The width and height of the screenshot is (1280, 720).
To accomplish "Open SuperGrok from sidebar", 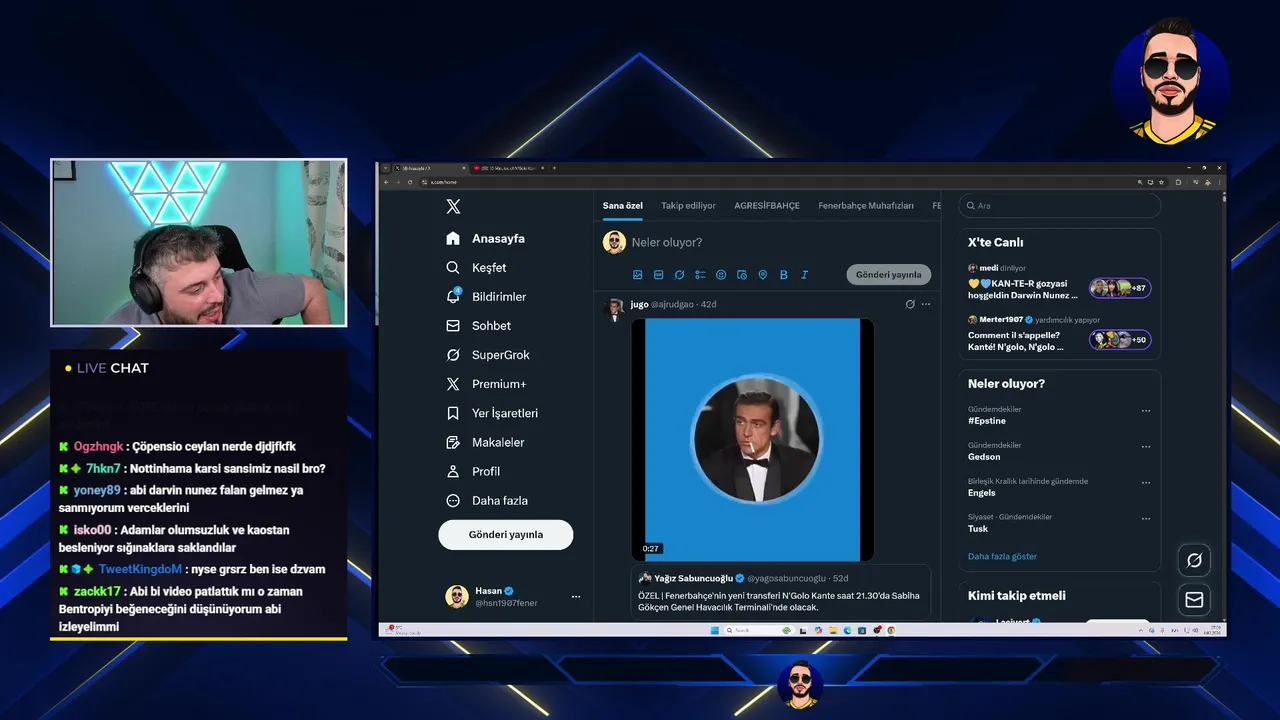I will 487,354.
